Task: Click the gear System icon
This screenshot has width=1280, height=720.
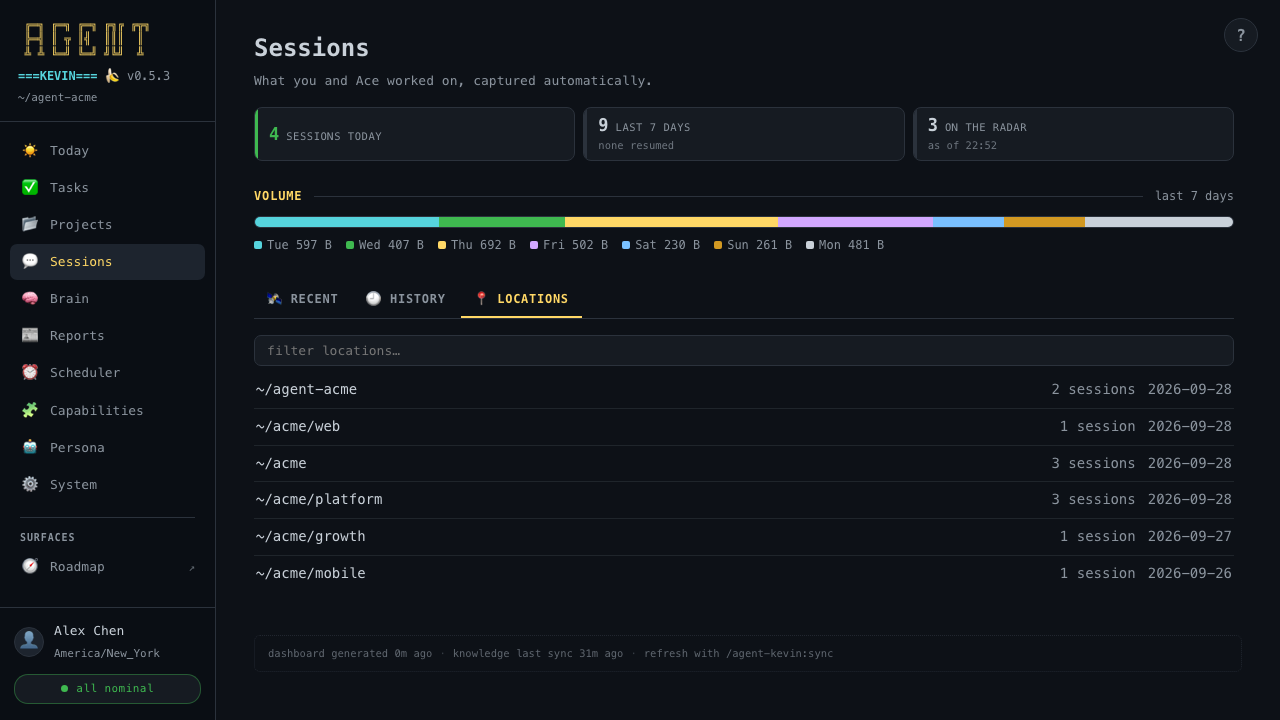Action: click(30, 484)
